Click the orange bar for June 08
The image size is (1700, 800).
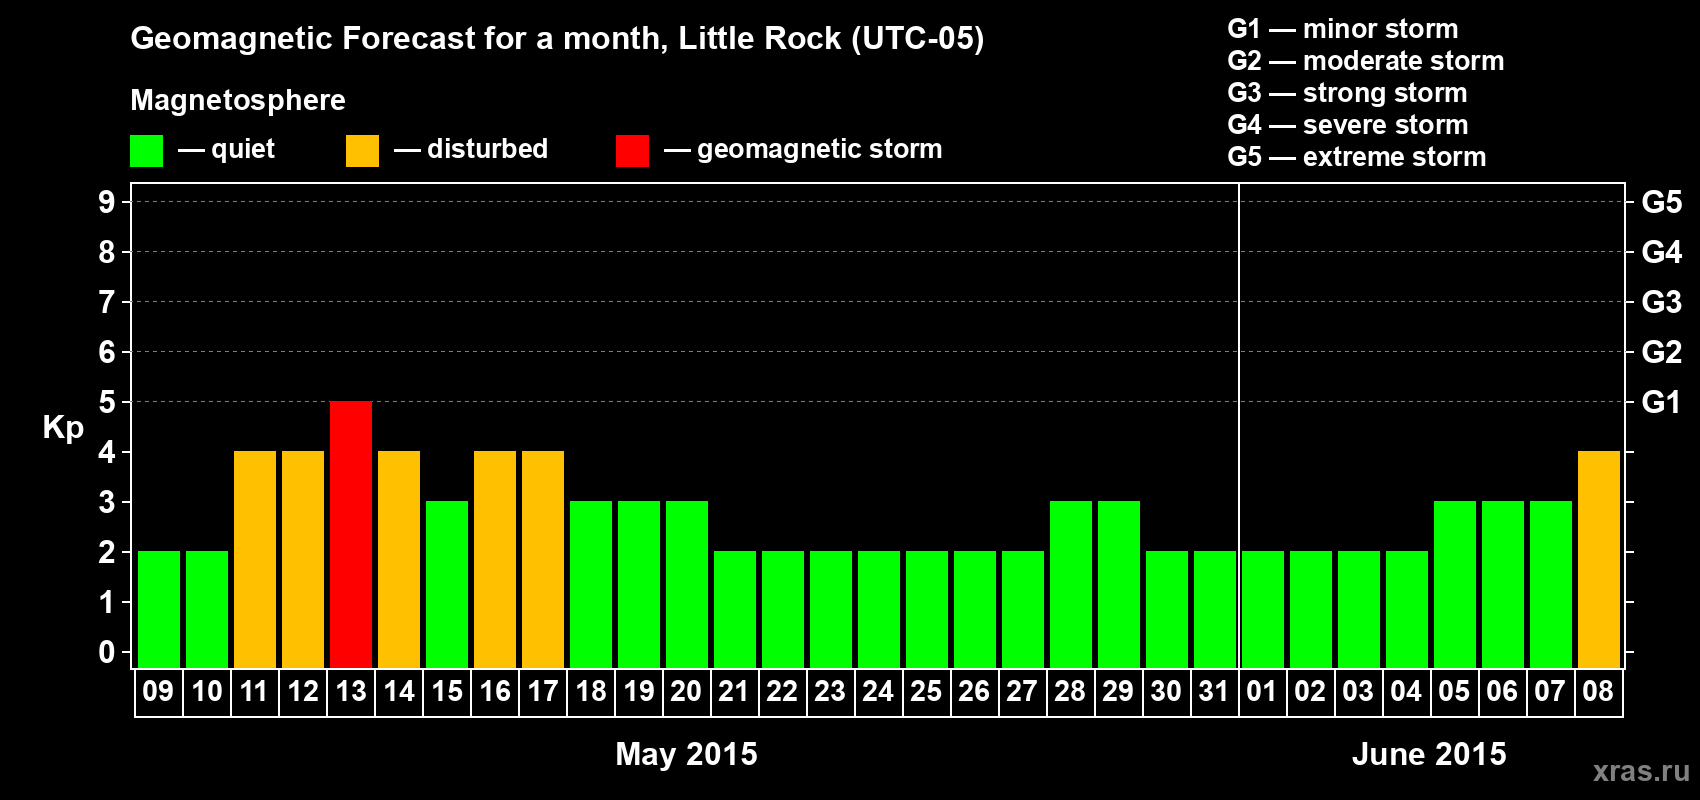pos(1599,560)
